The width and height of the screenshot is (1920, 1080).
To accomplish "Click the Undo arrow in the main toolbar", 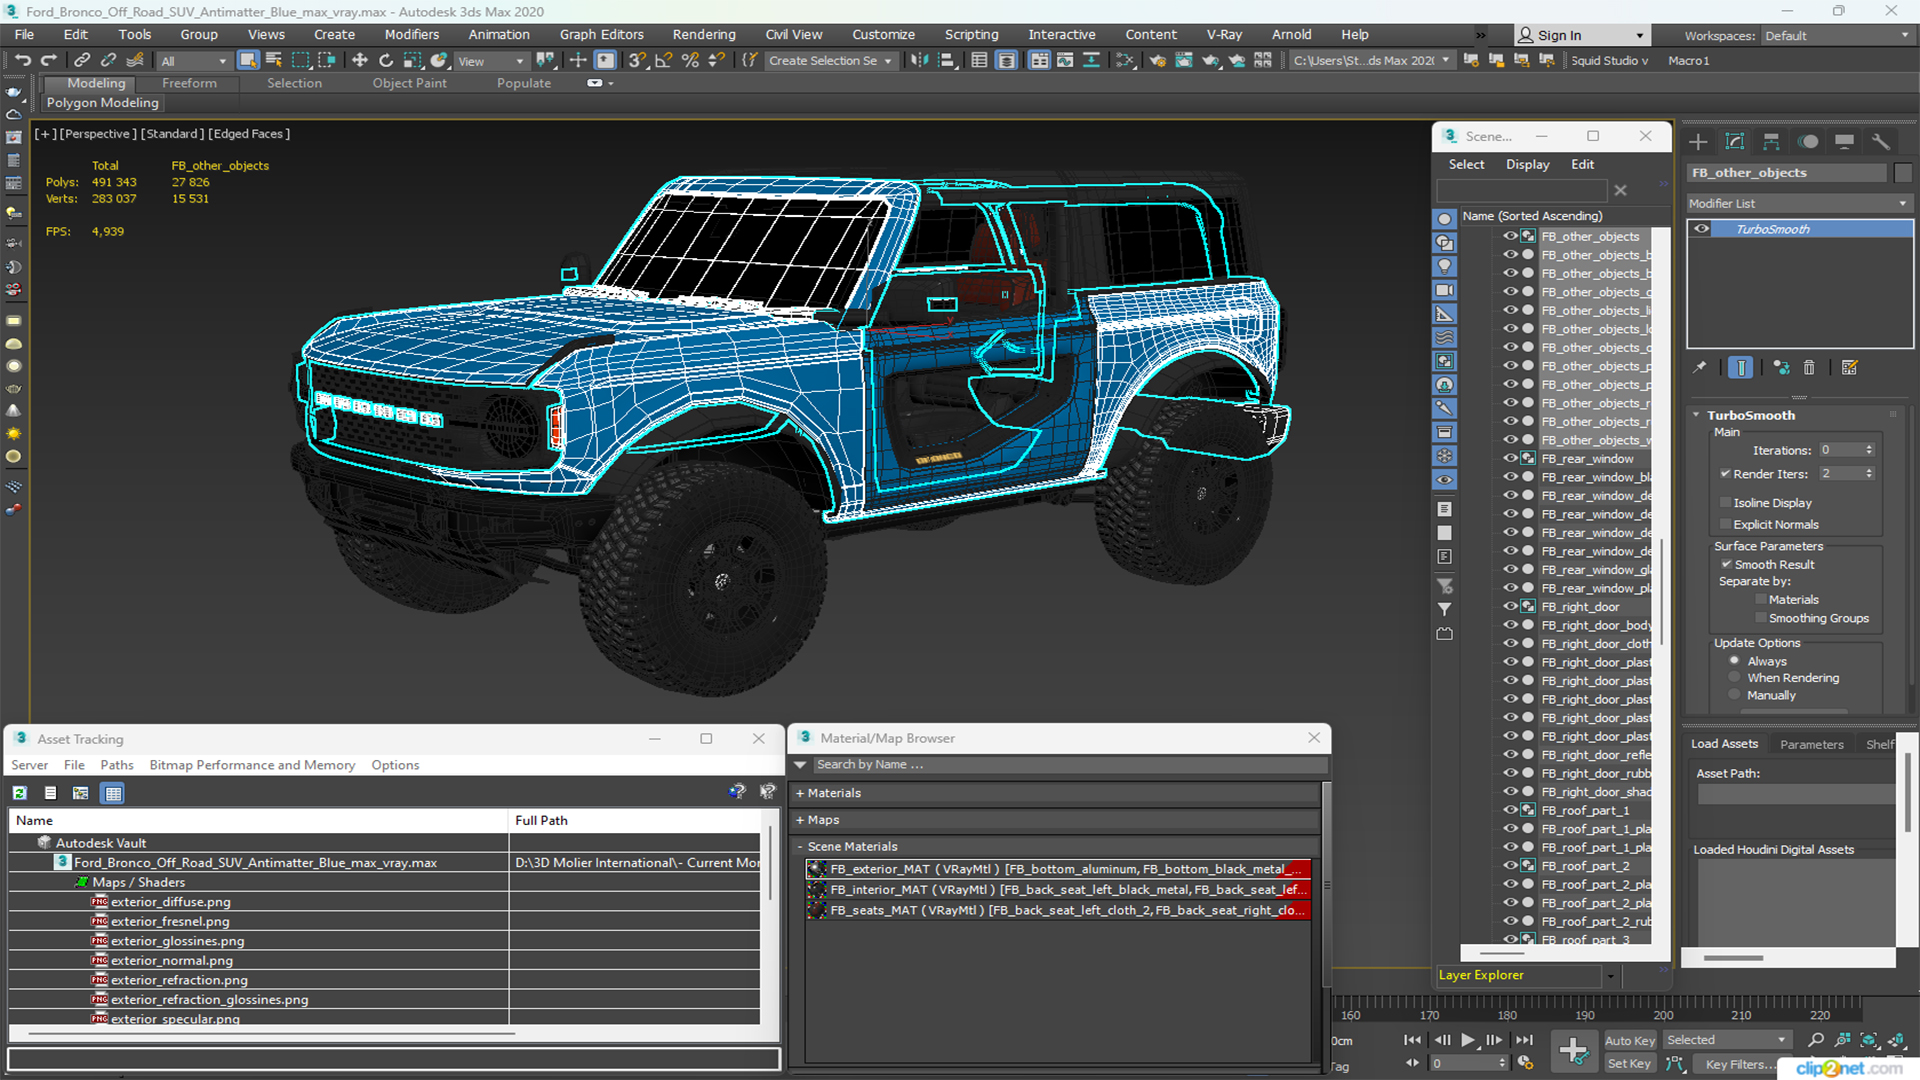I will [22, 61].
